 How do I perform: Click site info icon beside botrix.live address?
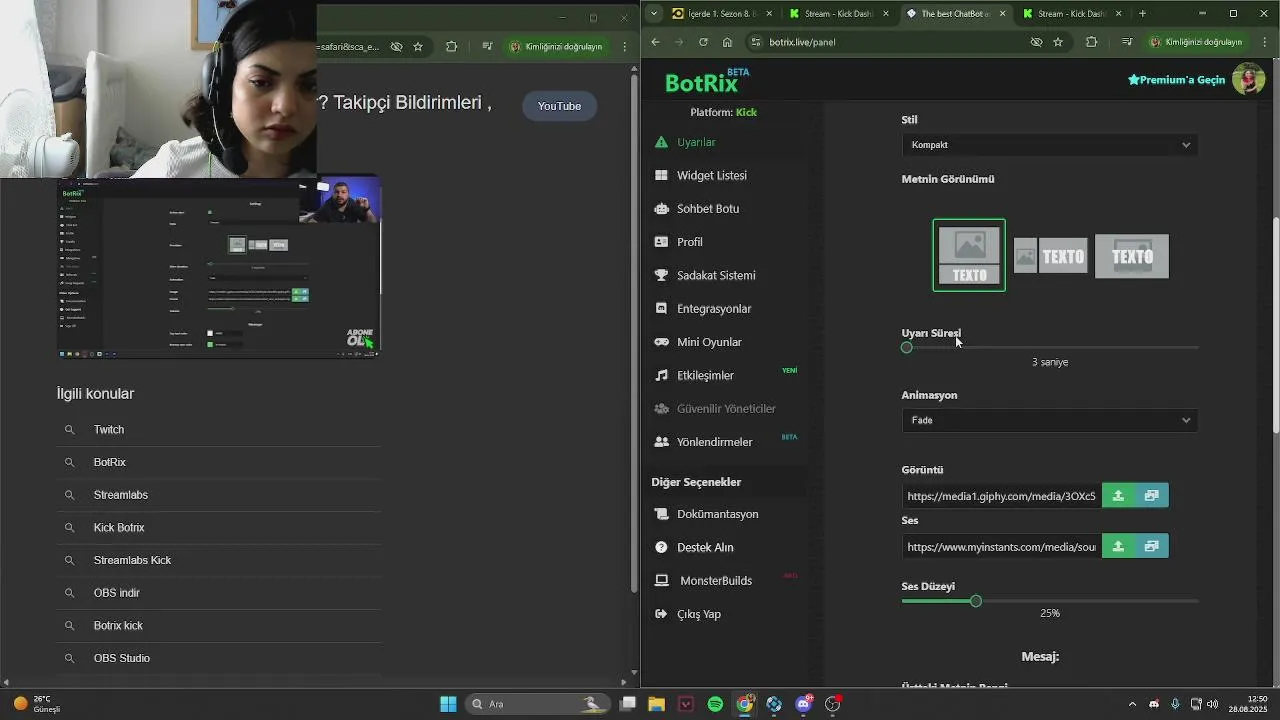(x=756, y=42)
